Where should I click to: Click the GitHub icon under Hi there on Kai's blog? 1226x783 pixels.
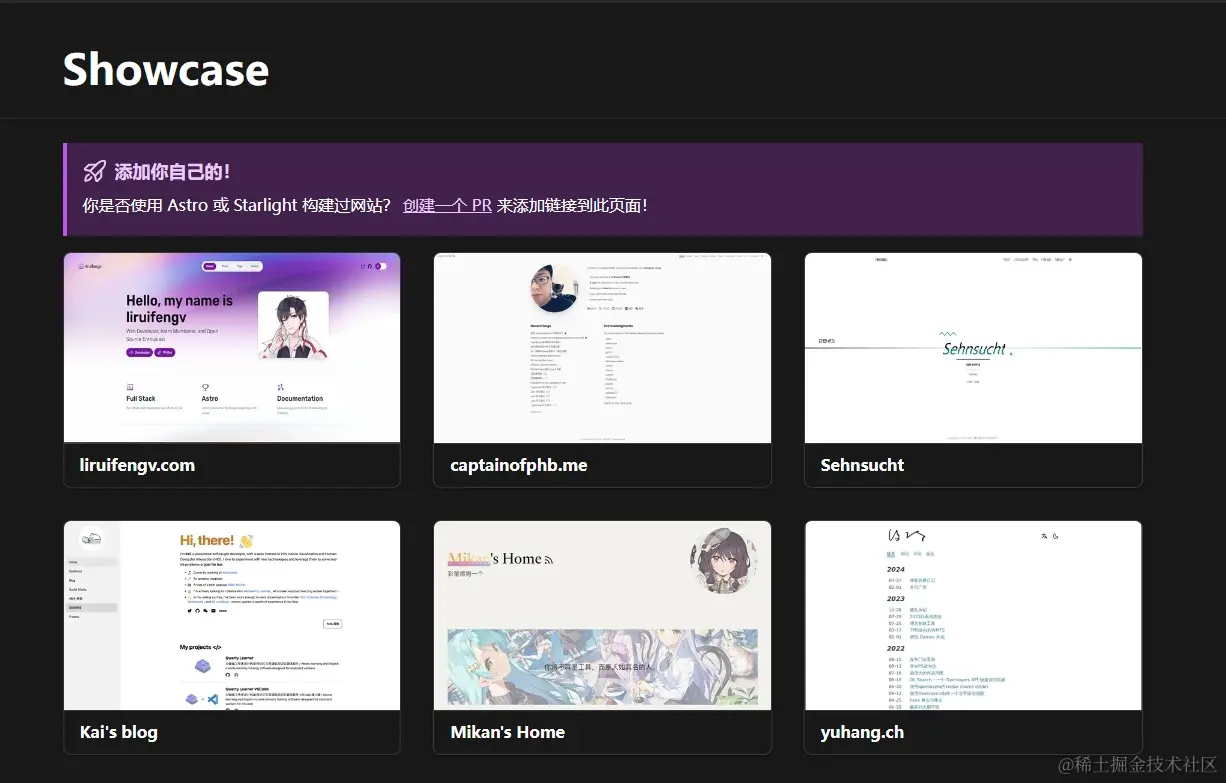pyautogui.click(x=198, y=610)
